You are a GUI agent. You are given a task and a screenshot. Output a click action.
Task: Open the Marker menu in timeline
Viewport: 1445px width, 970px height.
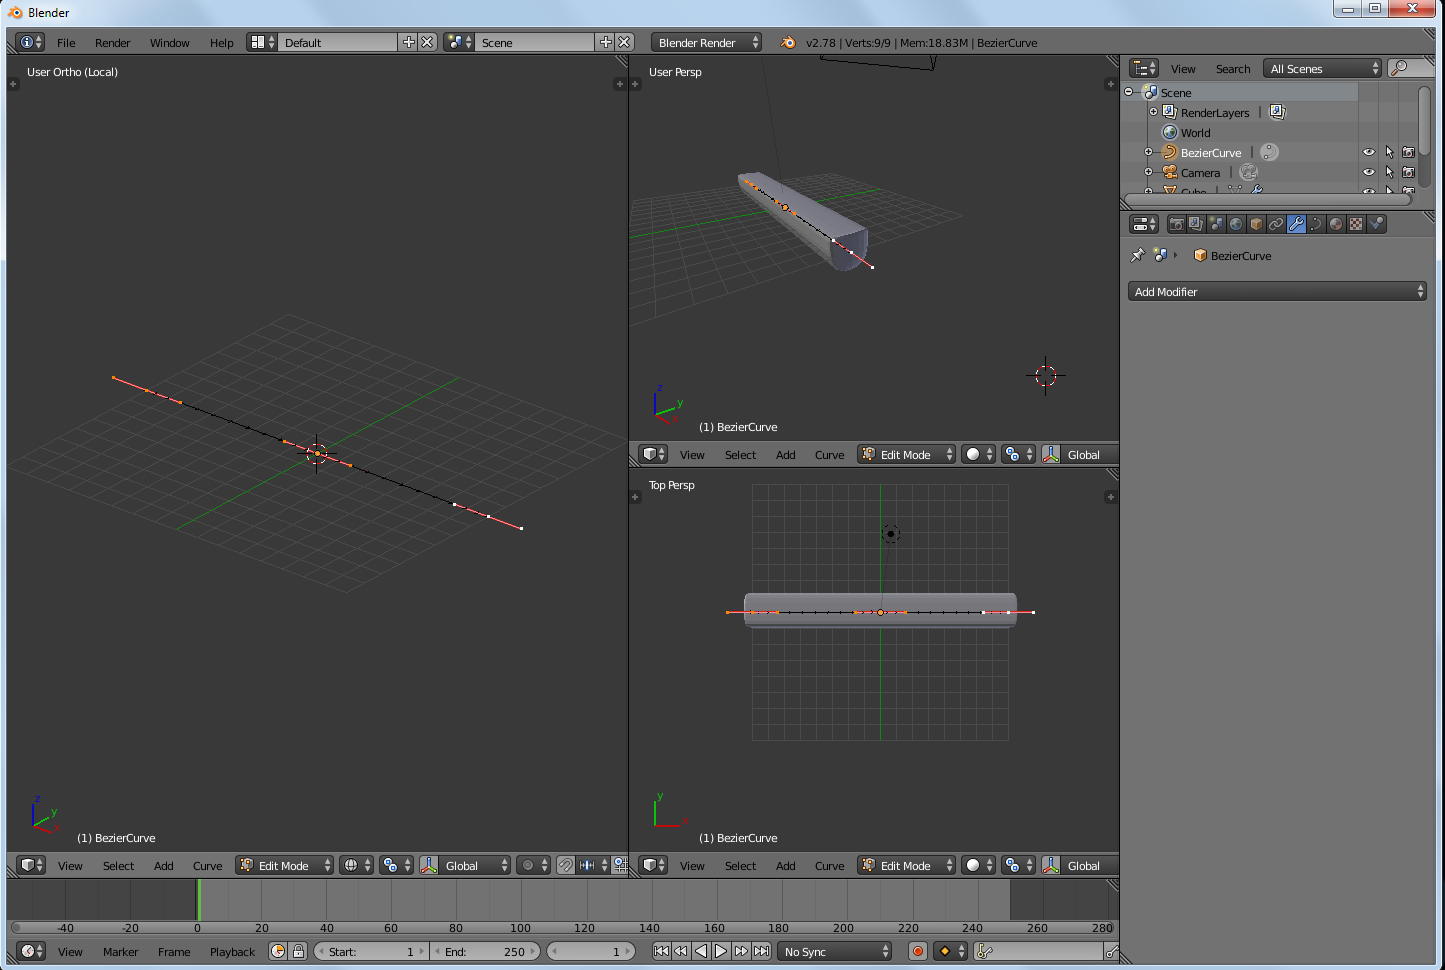point(120,951)
